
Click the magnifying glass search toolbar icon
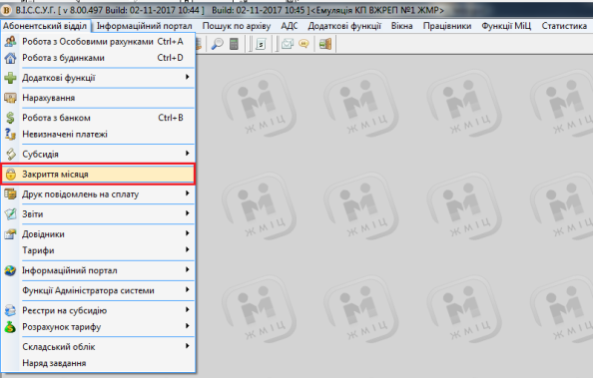pyautogui.click(x=217, y=44)
